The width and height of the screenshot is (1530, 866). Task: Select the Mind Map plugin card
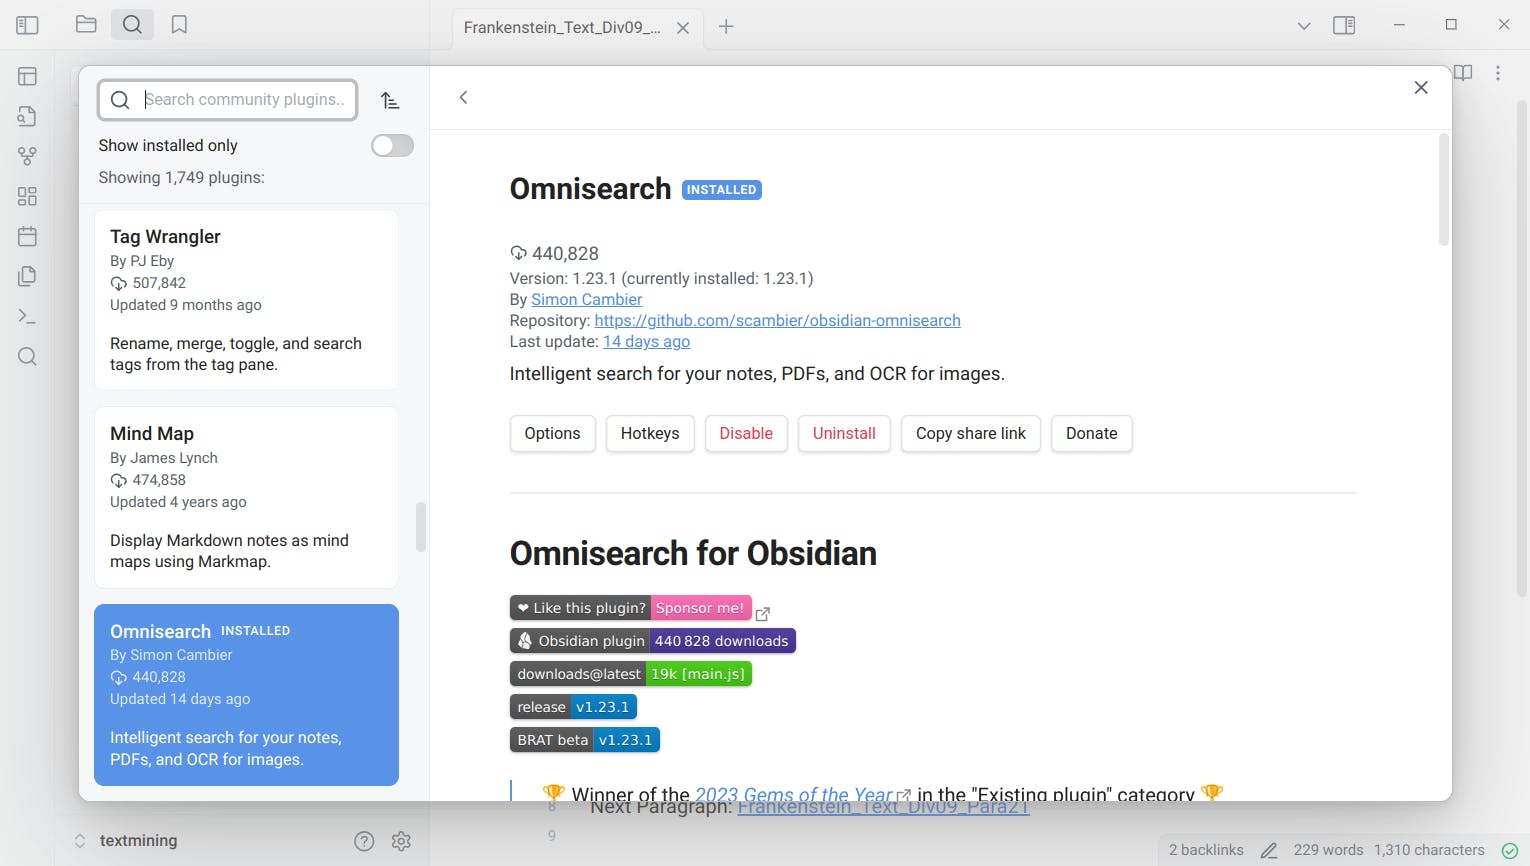point(246,497)
